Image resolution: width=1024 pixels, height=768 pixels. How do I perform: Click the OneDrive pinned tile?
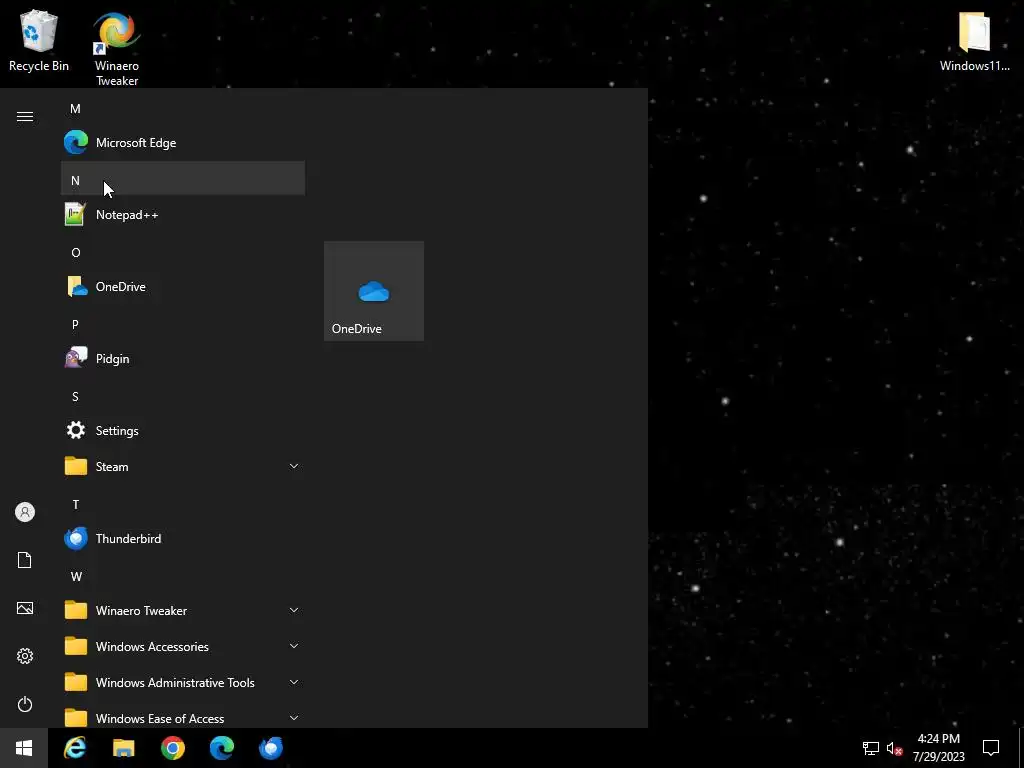coord(374,291)
